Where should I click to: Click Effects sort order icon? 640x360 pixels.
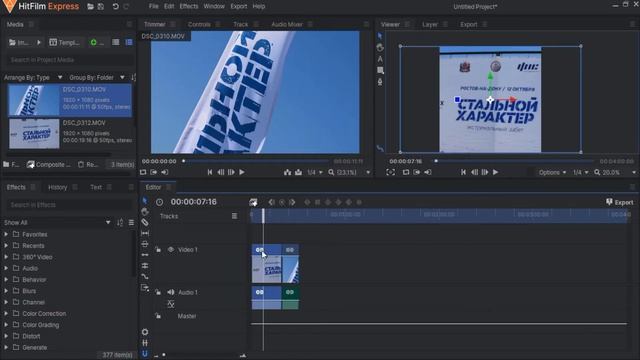coord(120,222)
